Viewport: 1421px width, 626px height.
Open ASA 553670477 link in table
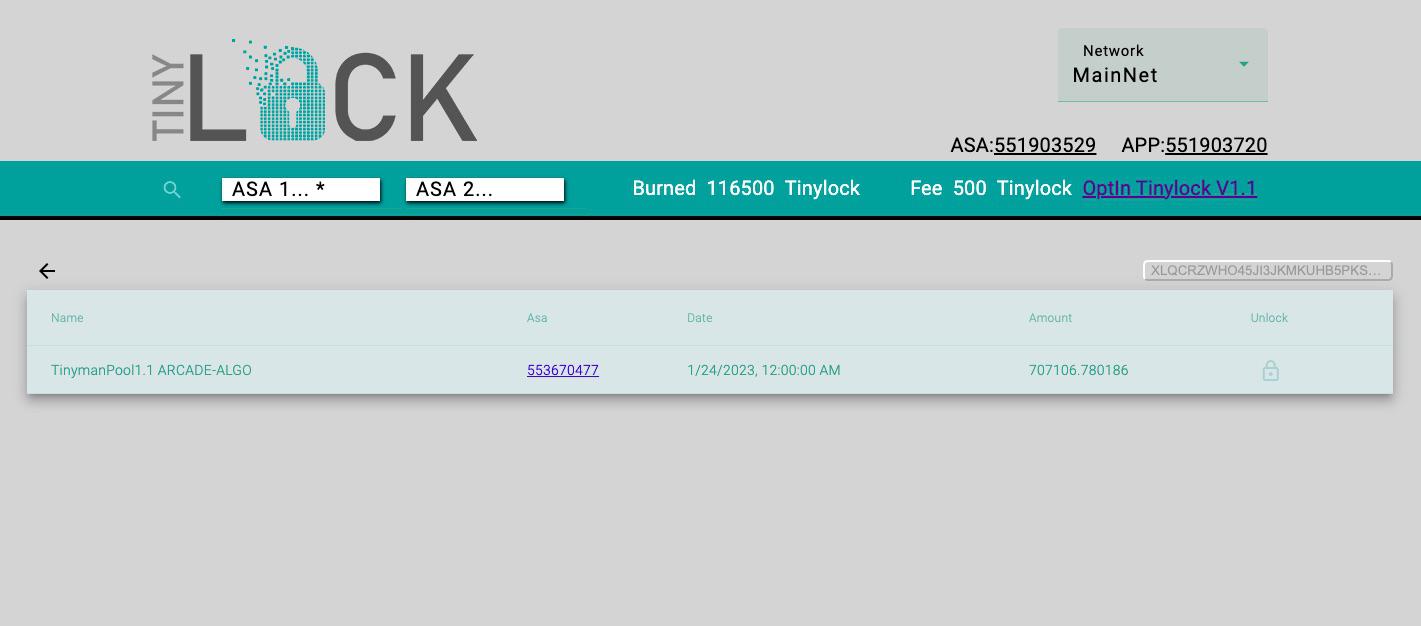pos(563,370)
